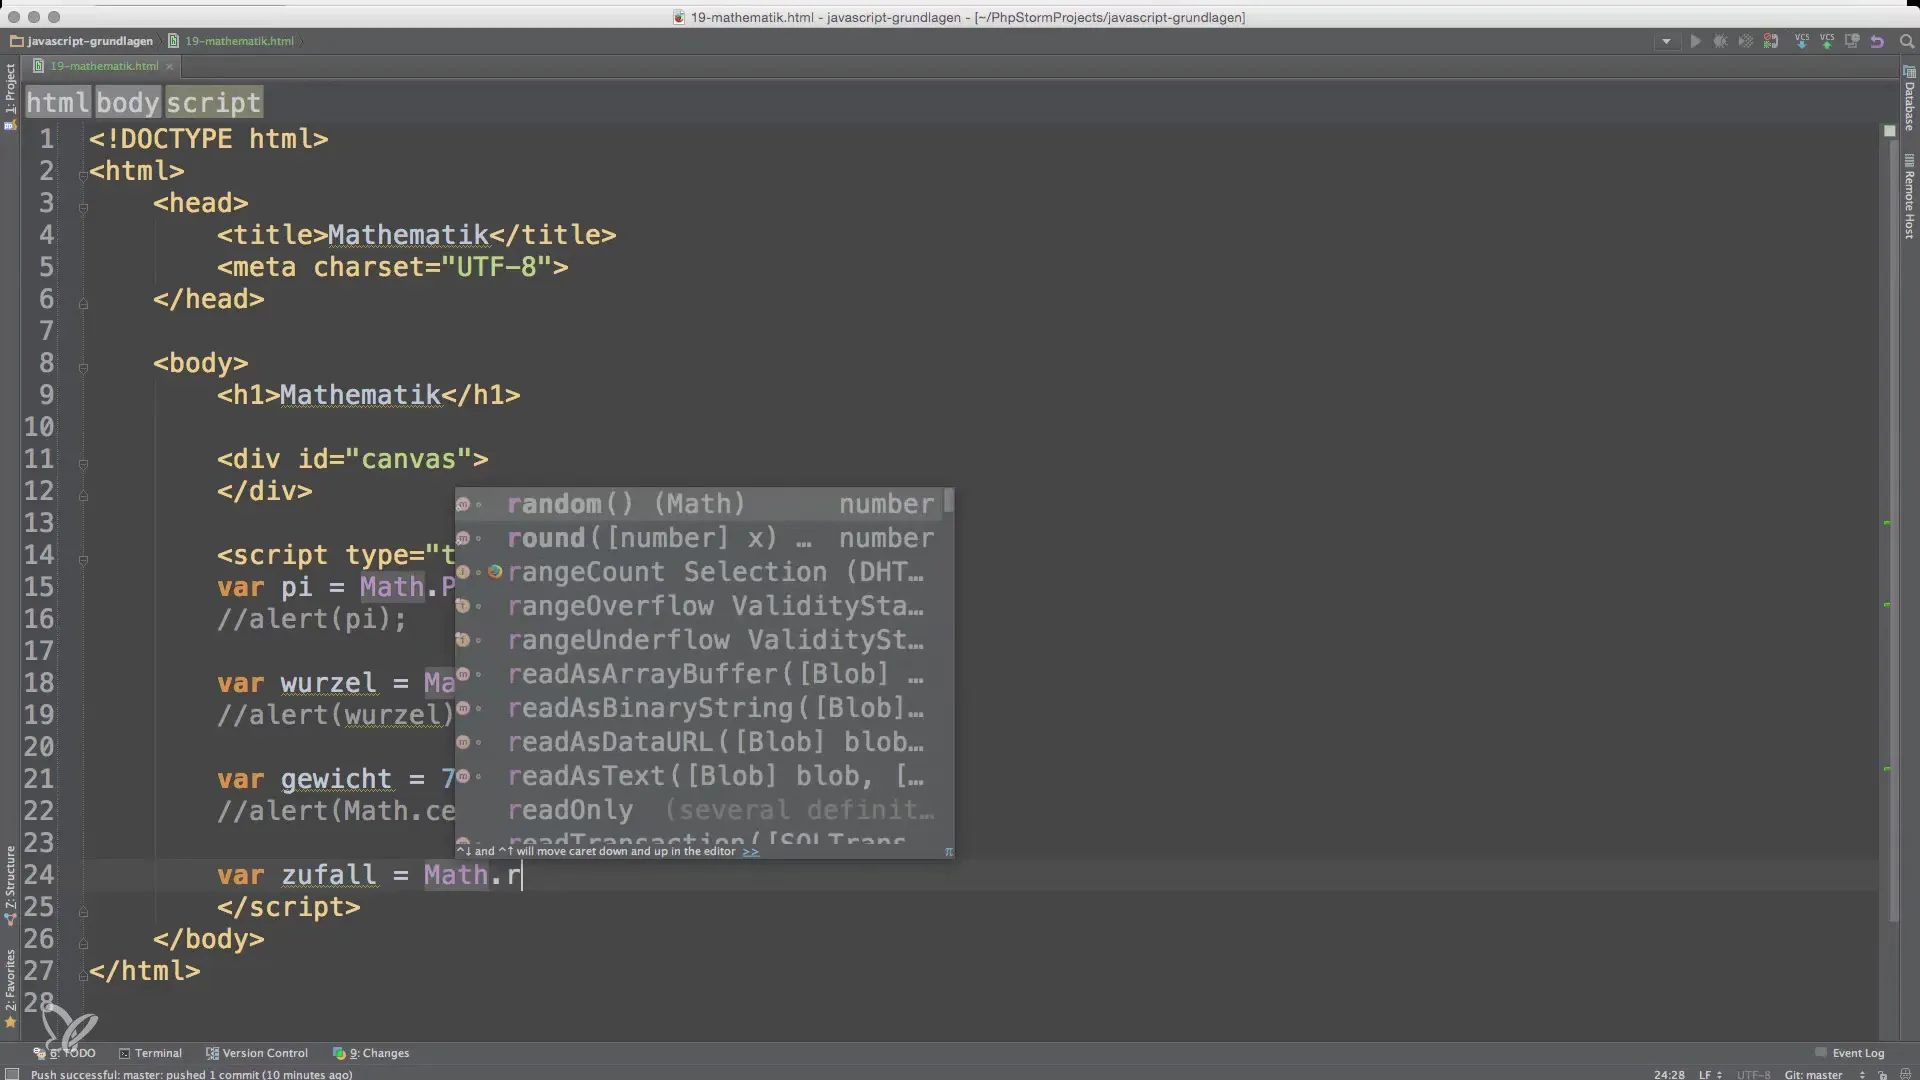The width and height of the screenshot is (1920, 1080).
Task: Click the </div> fold marker at line 12
Action: [83, 495]
